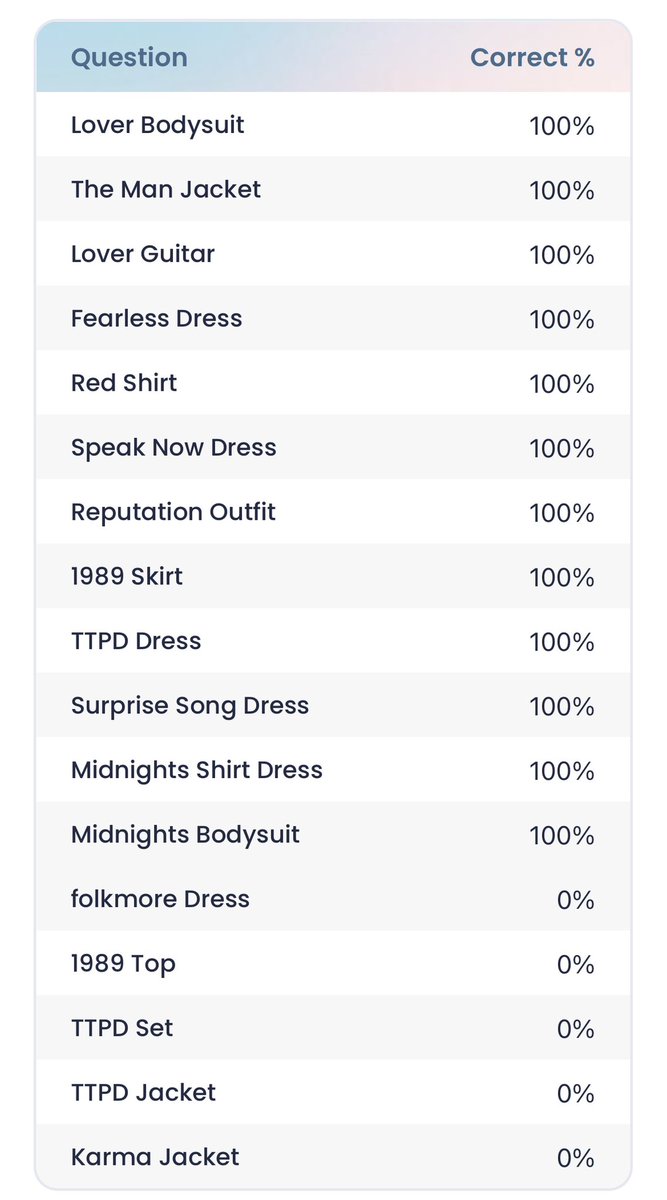Image resolution: width=667 pixels, height=1200 pixels.
Task: Select The Man Jacket question row
Action: pyautogui.click(x=333, y=189)
